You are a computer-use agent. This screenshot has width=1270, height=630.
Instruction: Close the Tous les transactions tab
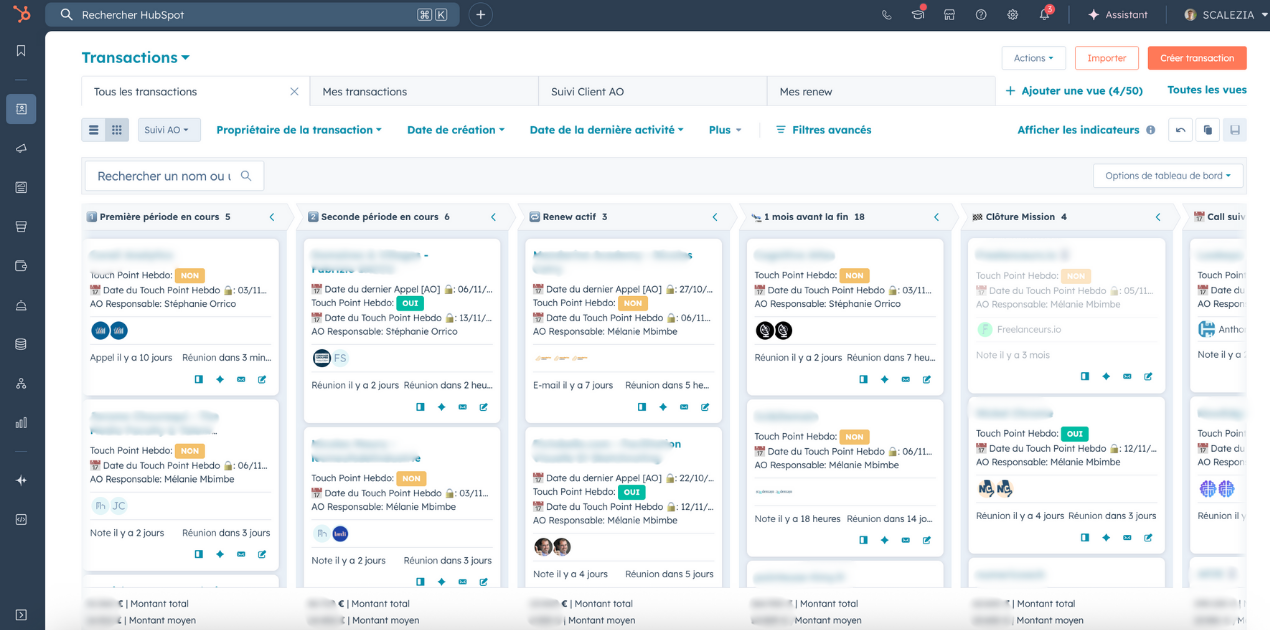(x=294, y=91)
